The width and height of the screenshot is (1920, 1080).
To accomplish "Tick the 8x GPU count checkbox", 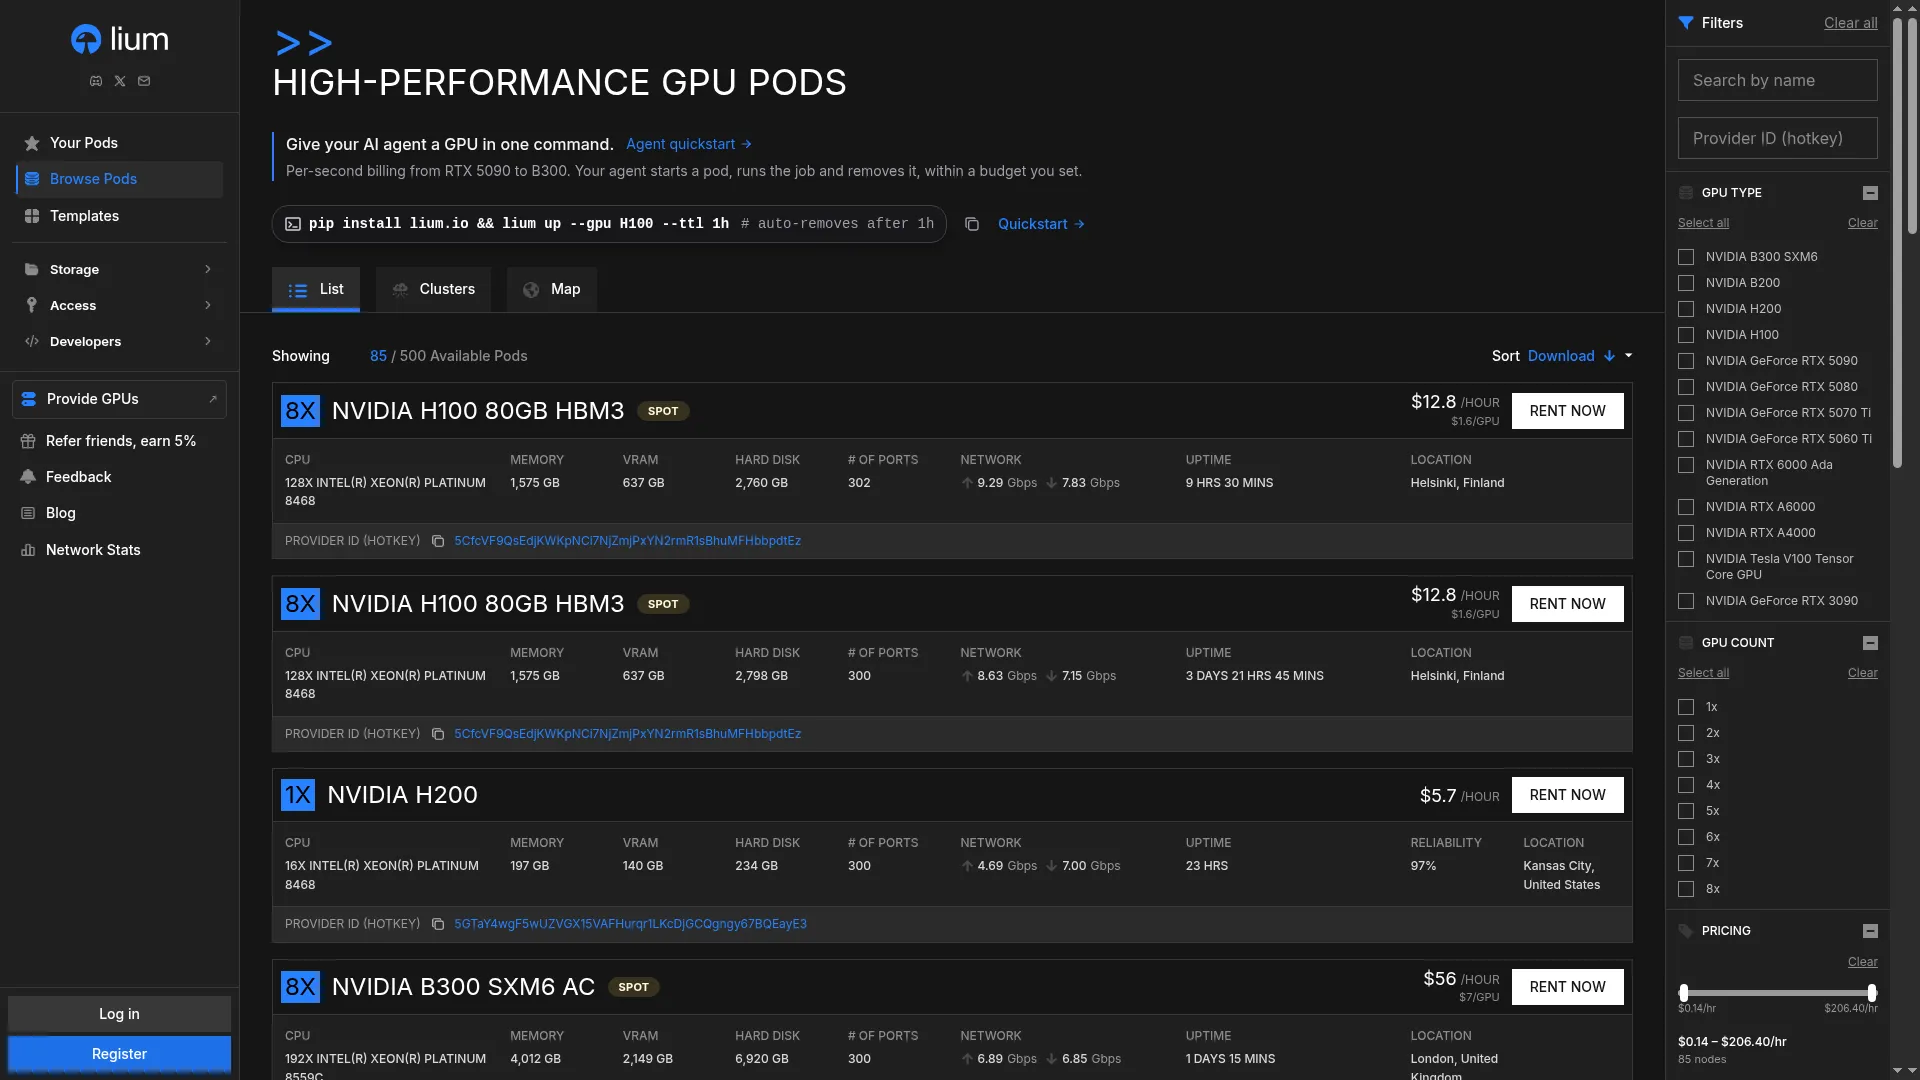I will (1686, 889).
